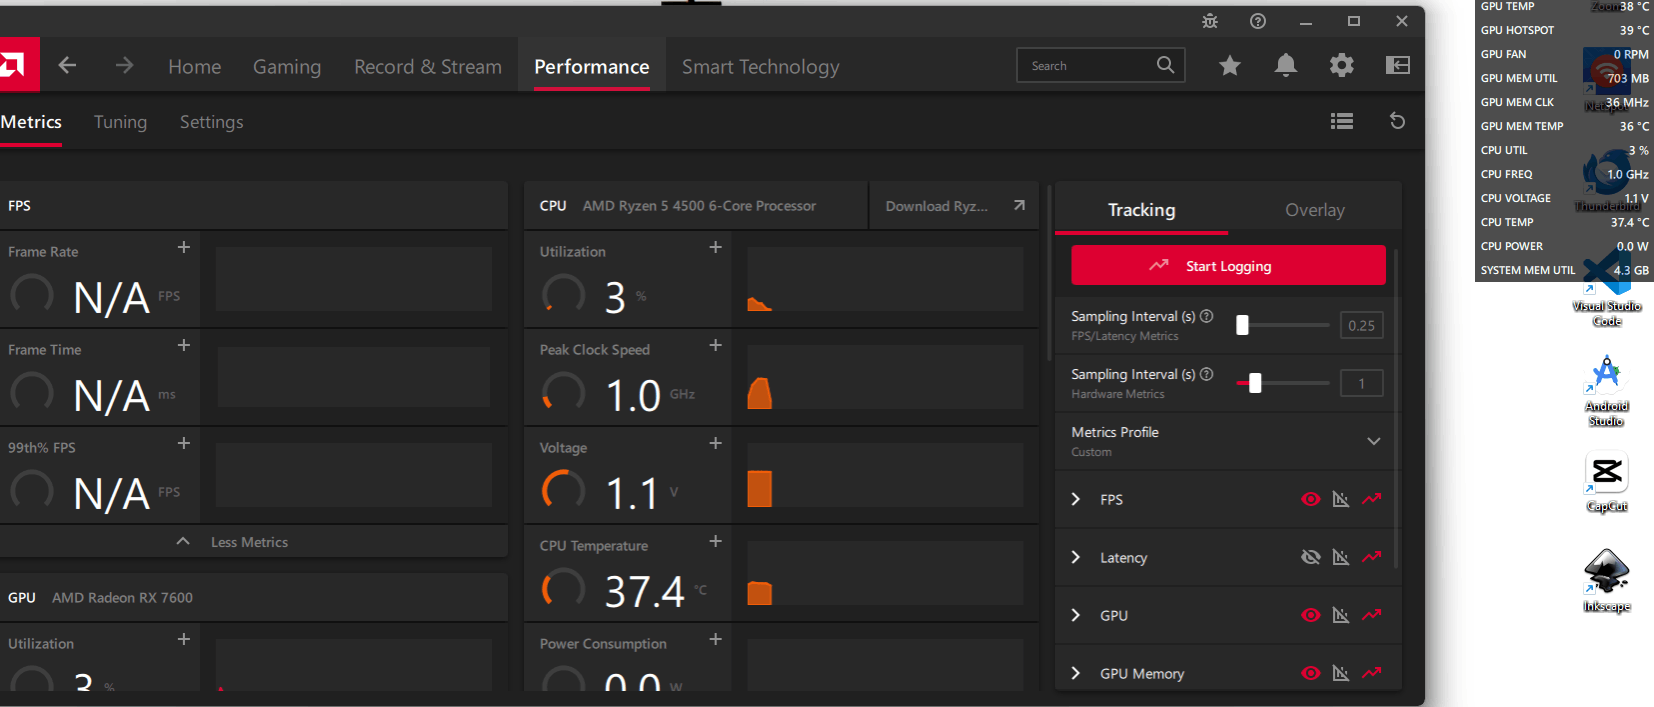This screenshot has height=707, width=1654.
Task: Click FPS/Latency sampling interval slider handle
Action: 1242,325
